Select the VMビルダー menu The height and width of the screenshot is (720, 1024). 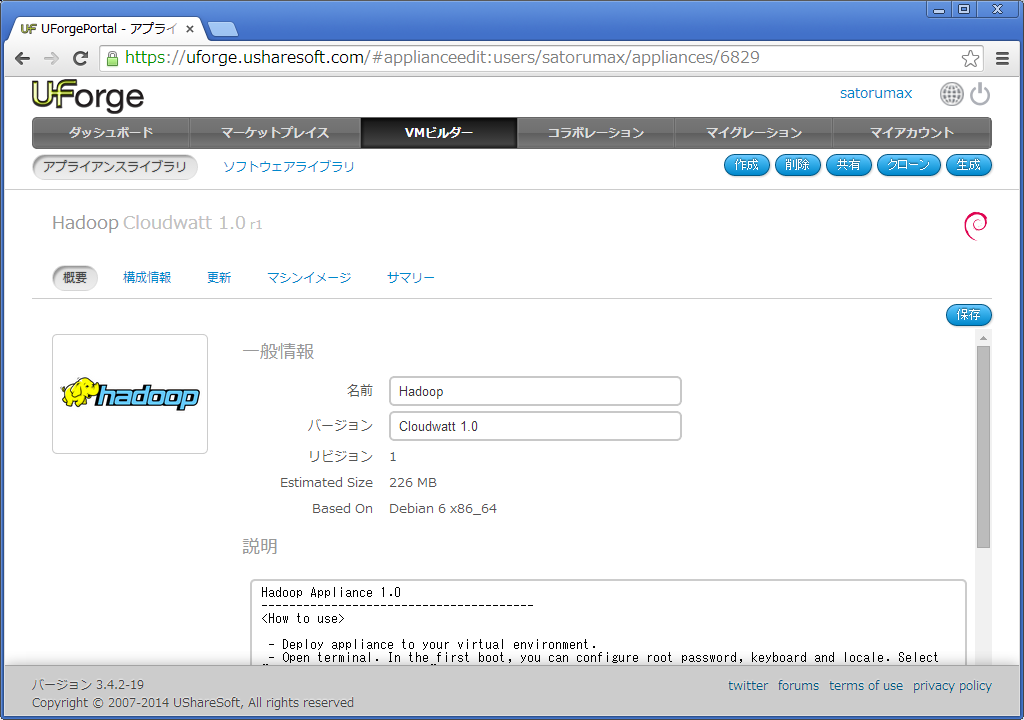[x=439, y=133]
